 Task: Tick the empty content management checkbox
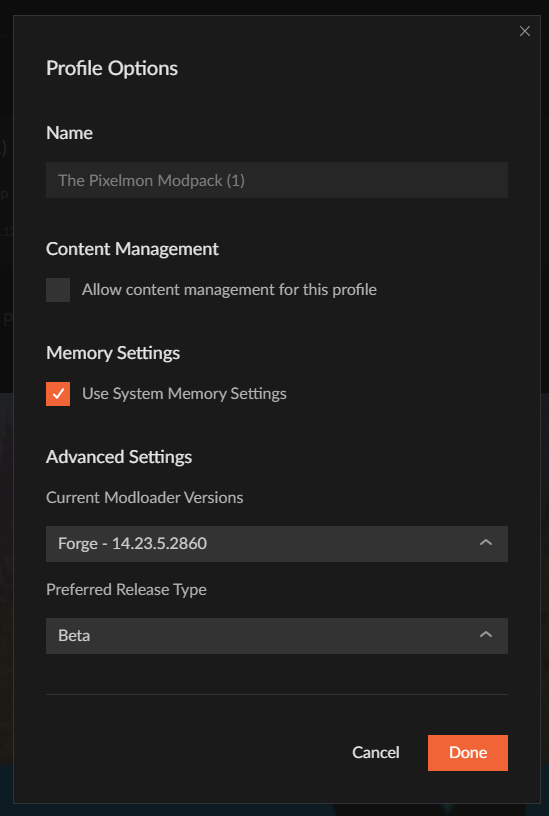pyautogui.click(x=58, y=290)
